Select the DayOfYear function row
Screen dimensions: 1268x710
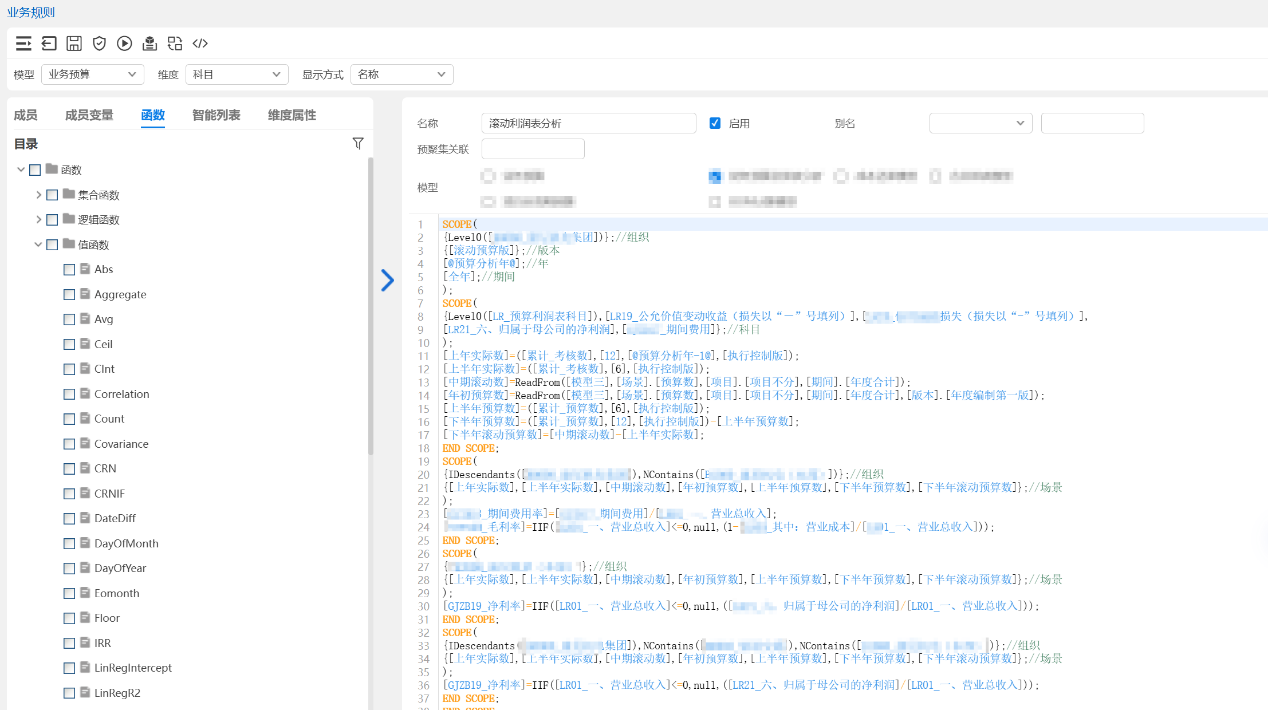[x=120, y=568]
